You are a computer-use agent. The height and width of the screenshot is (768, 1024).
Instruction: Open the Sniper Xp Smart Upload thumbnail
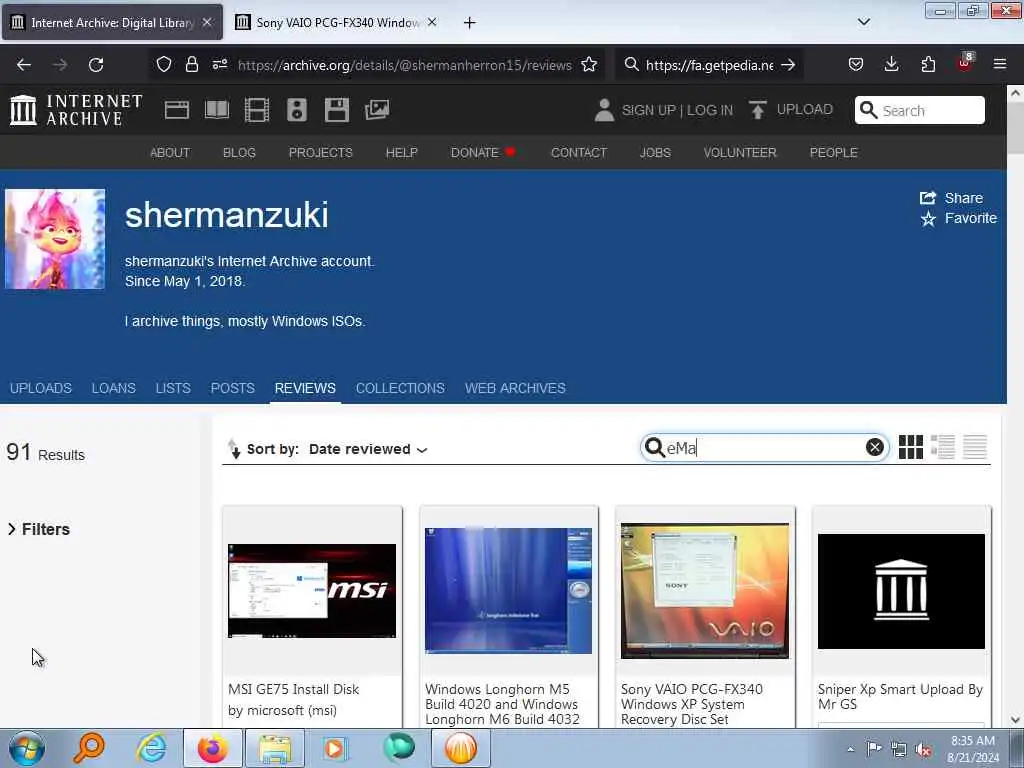(x=901, y=591)
